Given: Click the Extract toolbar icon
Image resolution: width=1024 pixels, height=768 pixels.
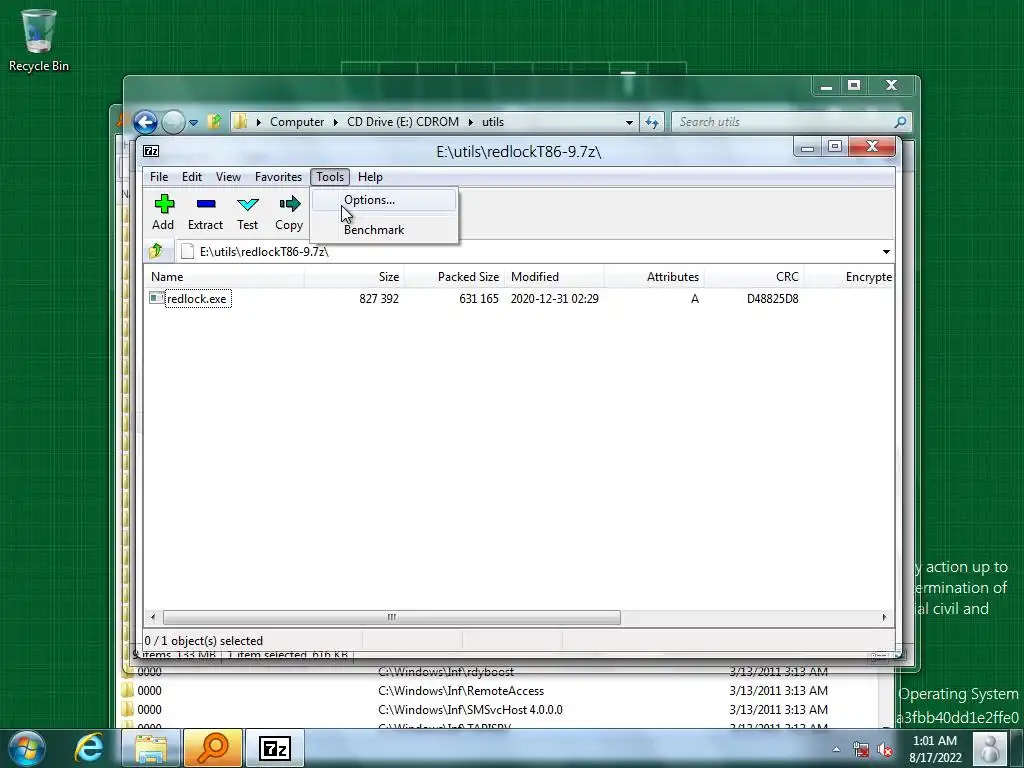Looking at the screenshot, I should click(x=206, y=204).
